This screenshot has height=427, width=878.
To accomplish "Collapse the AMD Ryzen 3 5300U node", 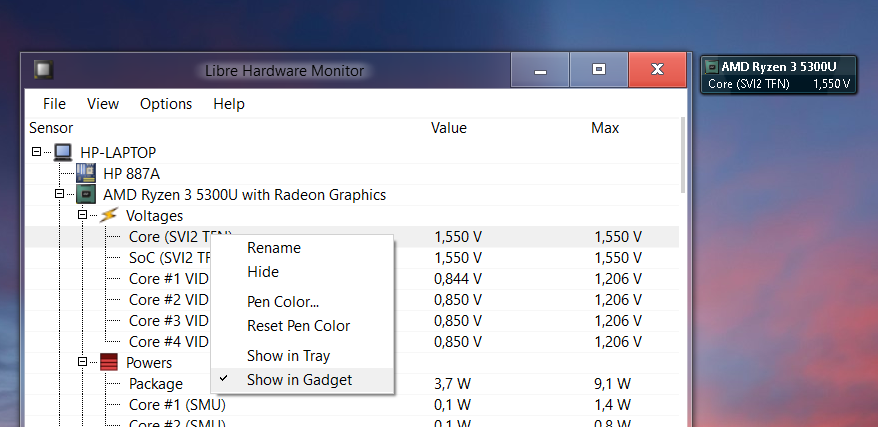I will [x=59, y=194].
